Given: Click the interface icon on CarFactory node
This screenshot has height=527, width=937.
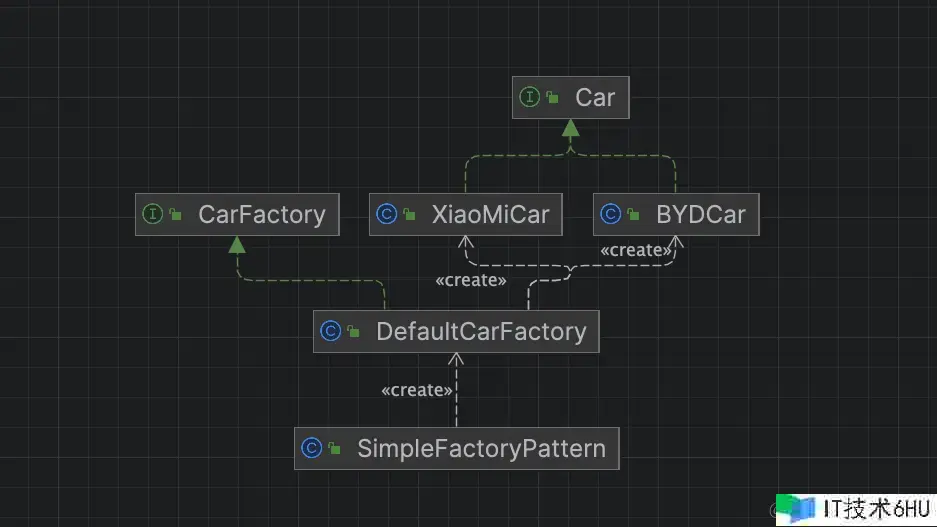Looking at the screenshot, I should (153, 214).
